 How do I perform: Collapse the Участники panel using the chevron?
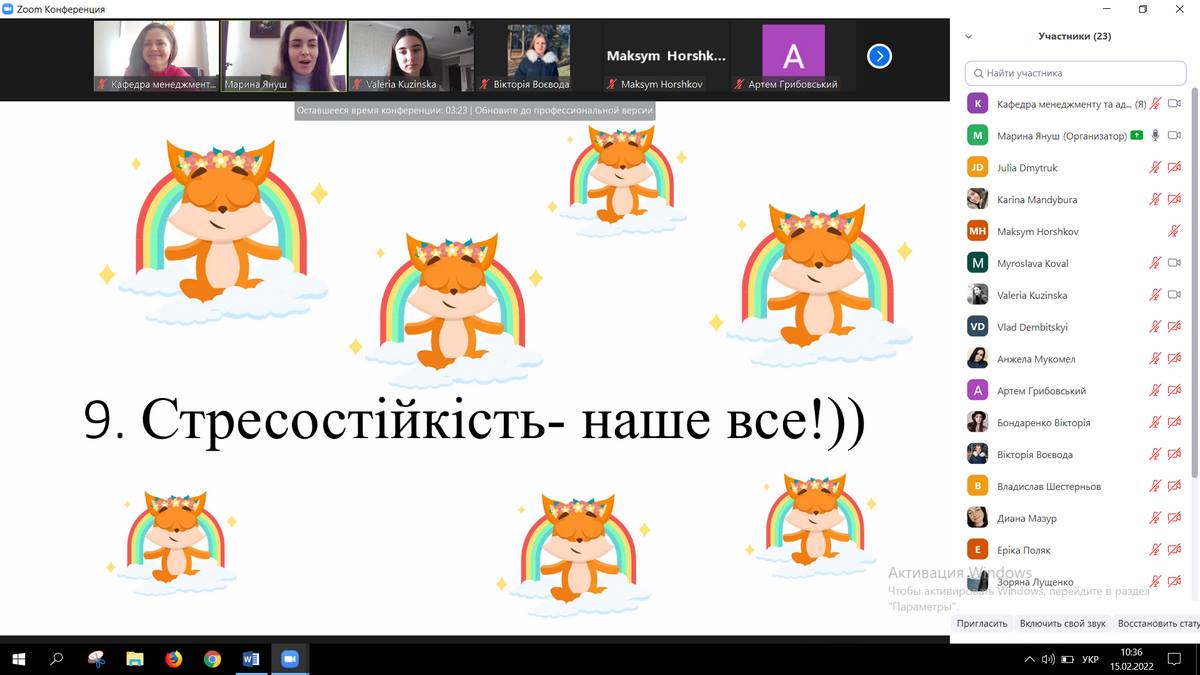[x=968, y=36]
